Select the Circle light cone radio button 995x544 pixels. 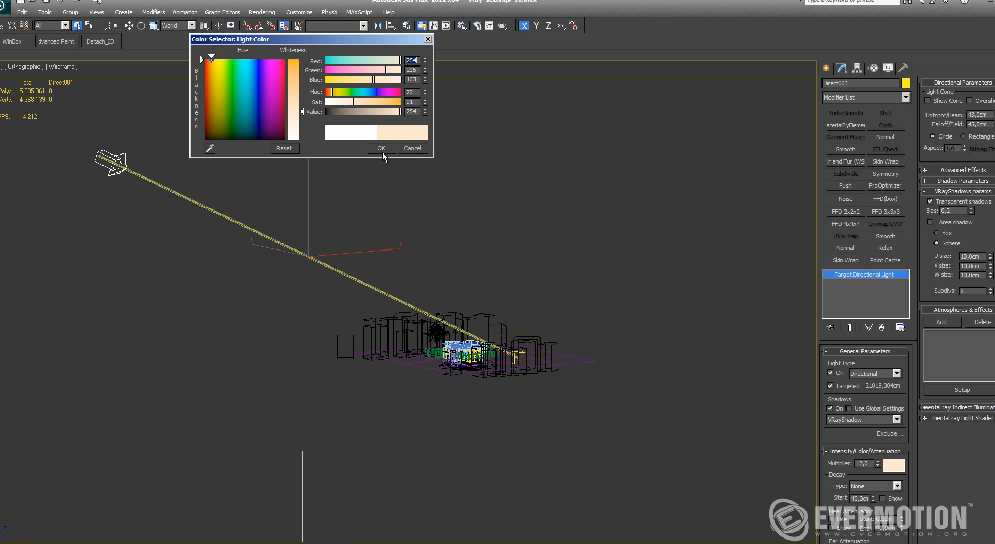(933, 136)
